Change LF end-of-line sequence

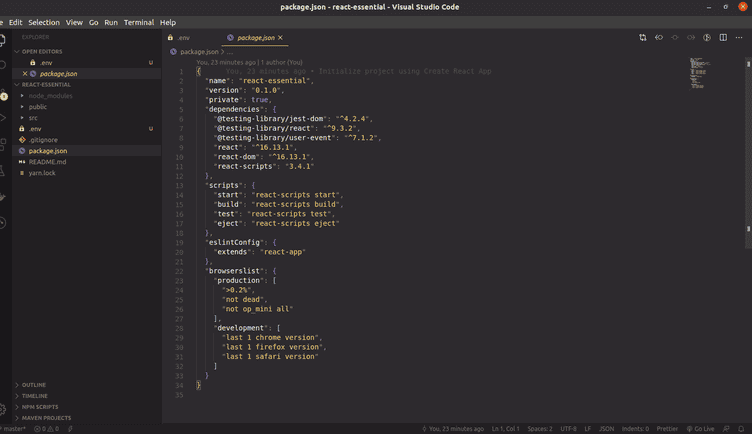point(588,429)
